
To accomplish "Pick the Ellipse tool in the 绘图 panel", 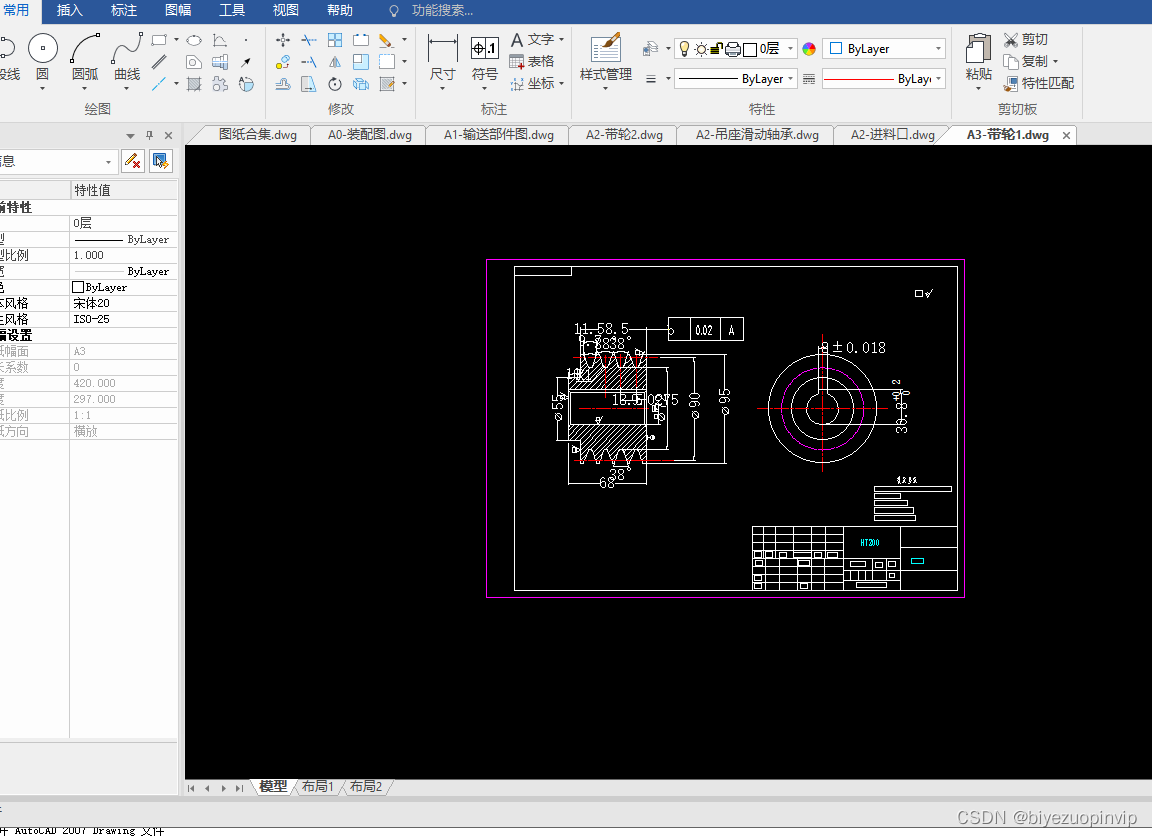I will click(194, 40).
